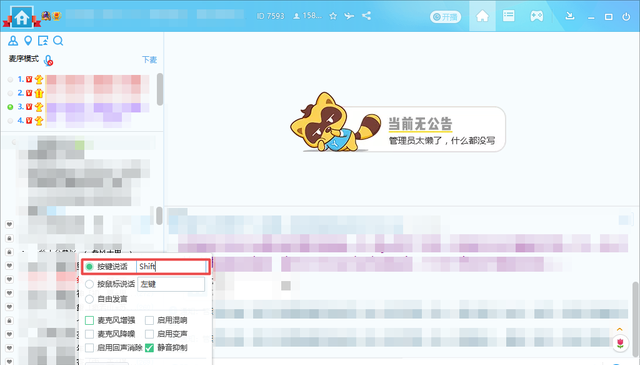Click the 当前无公告 announcement banner
The width and height of the screenshot is (640, 365).
[x=398, y=122]
